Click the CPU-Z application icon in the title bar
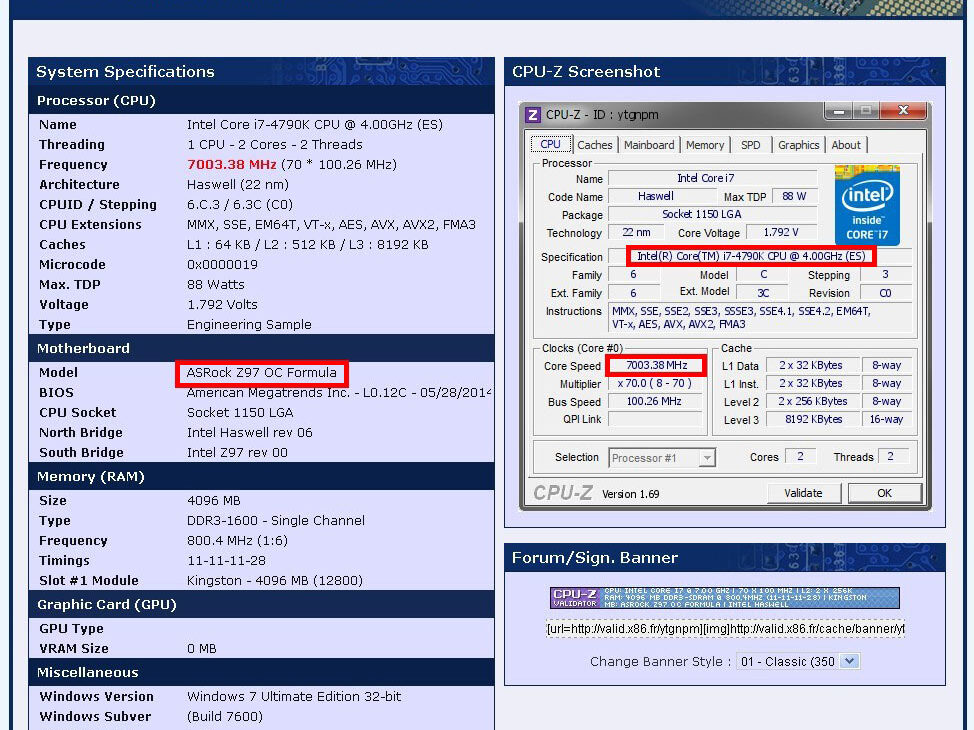This screenshot has height=730, width=974. [x=531, y=113]
